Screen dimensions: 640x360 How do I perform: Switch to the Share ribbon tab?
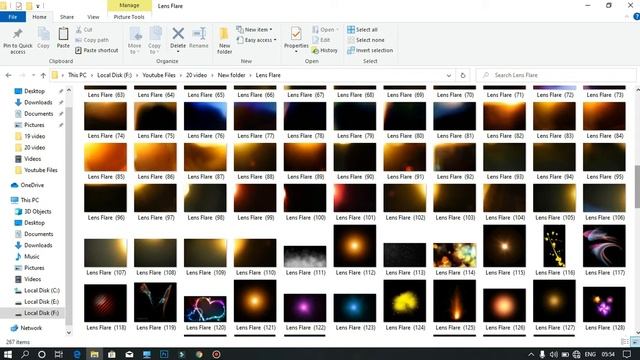click(x=67, y=17)
